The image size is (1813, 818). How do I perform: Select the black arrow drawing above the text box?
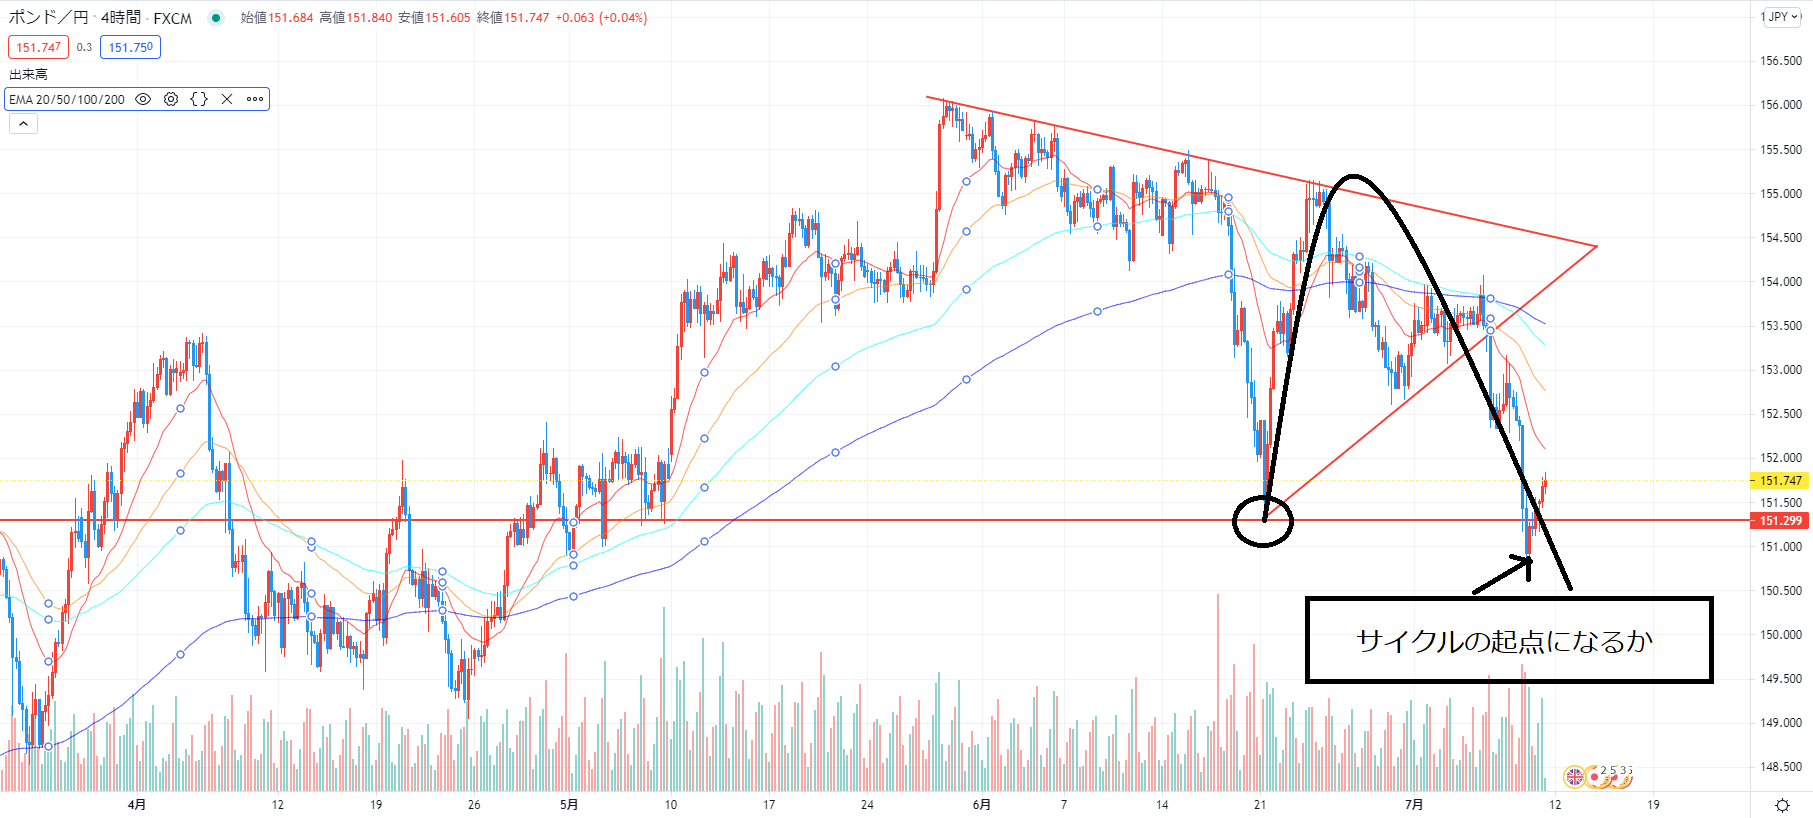(x=1503, y=575)
